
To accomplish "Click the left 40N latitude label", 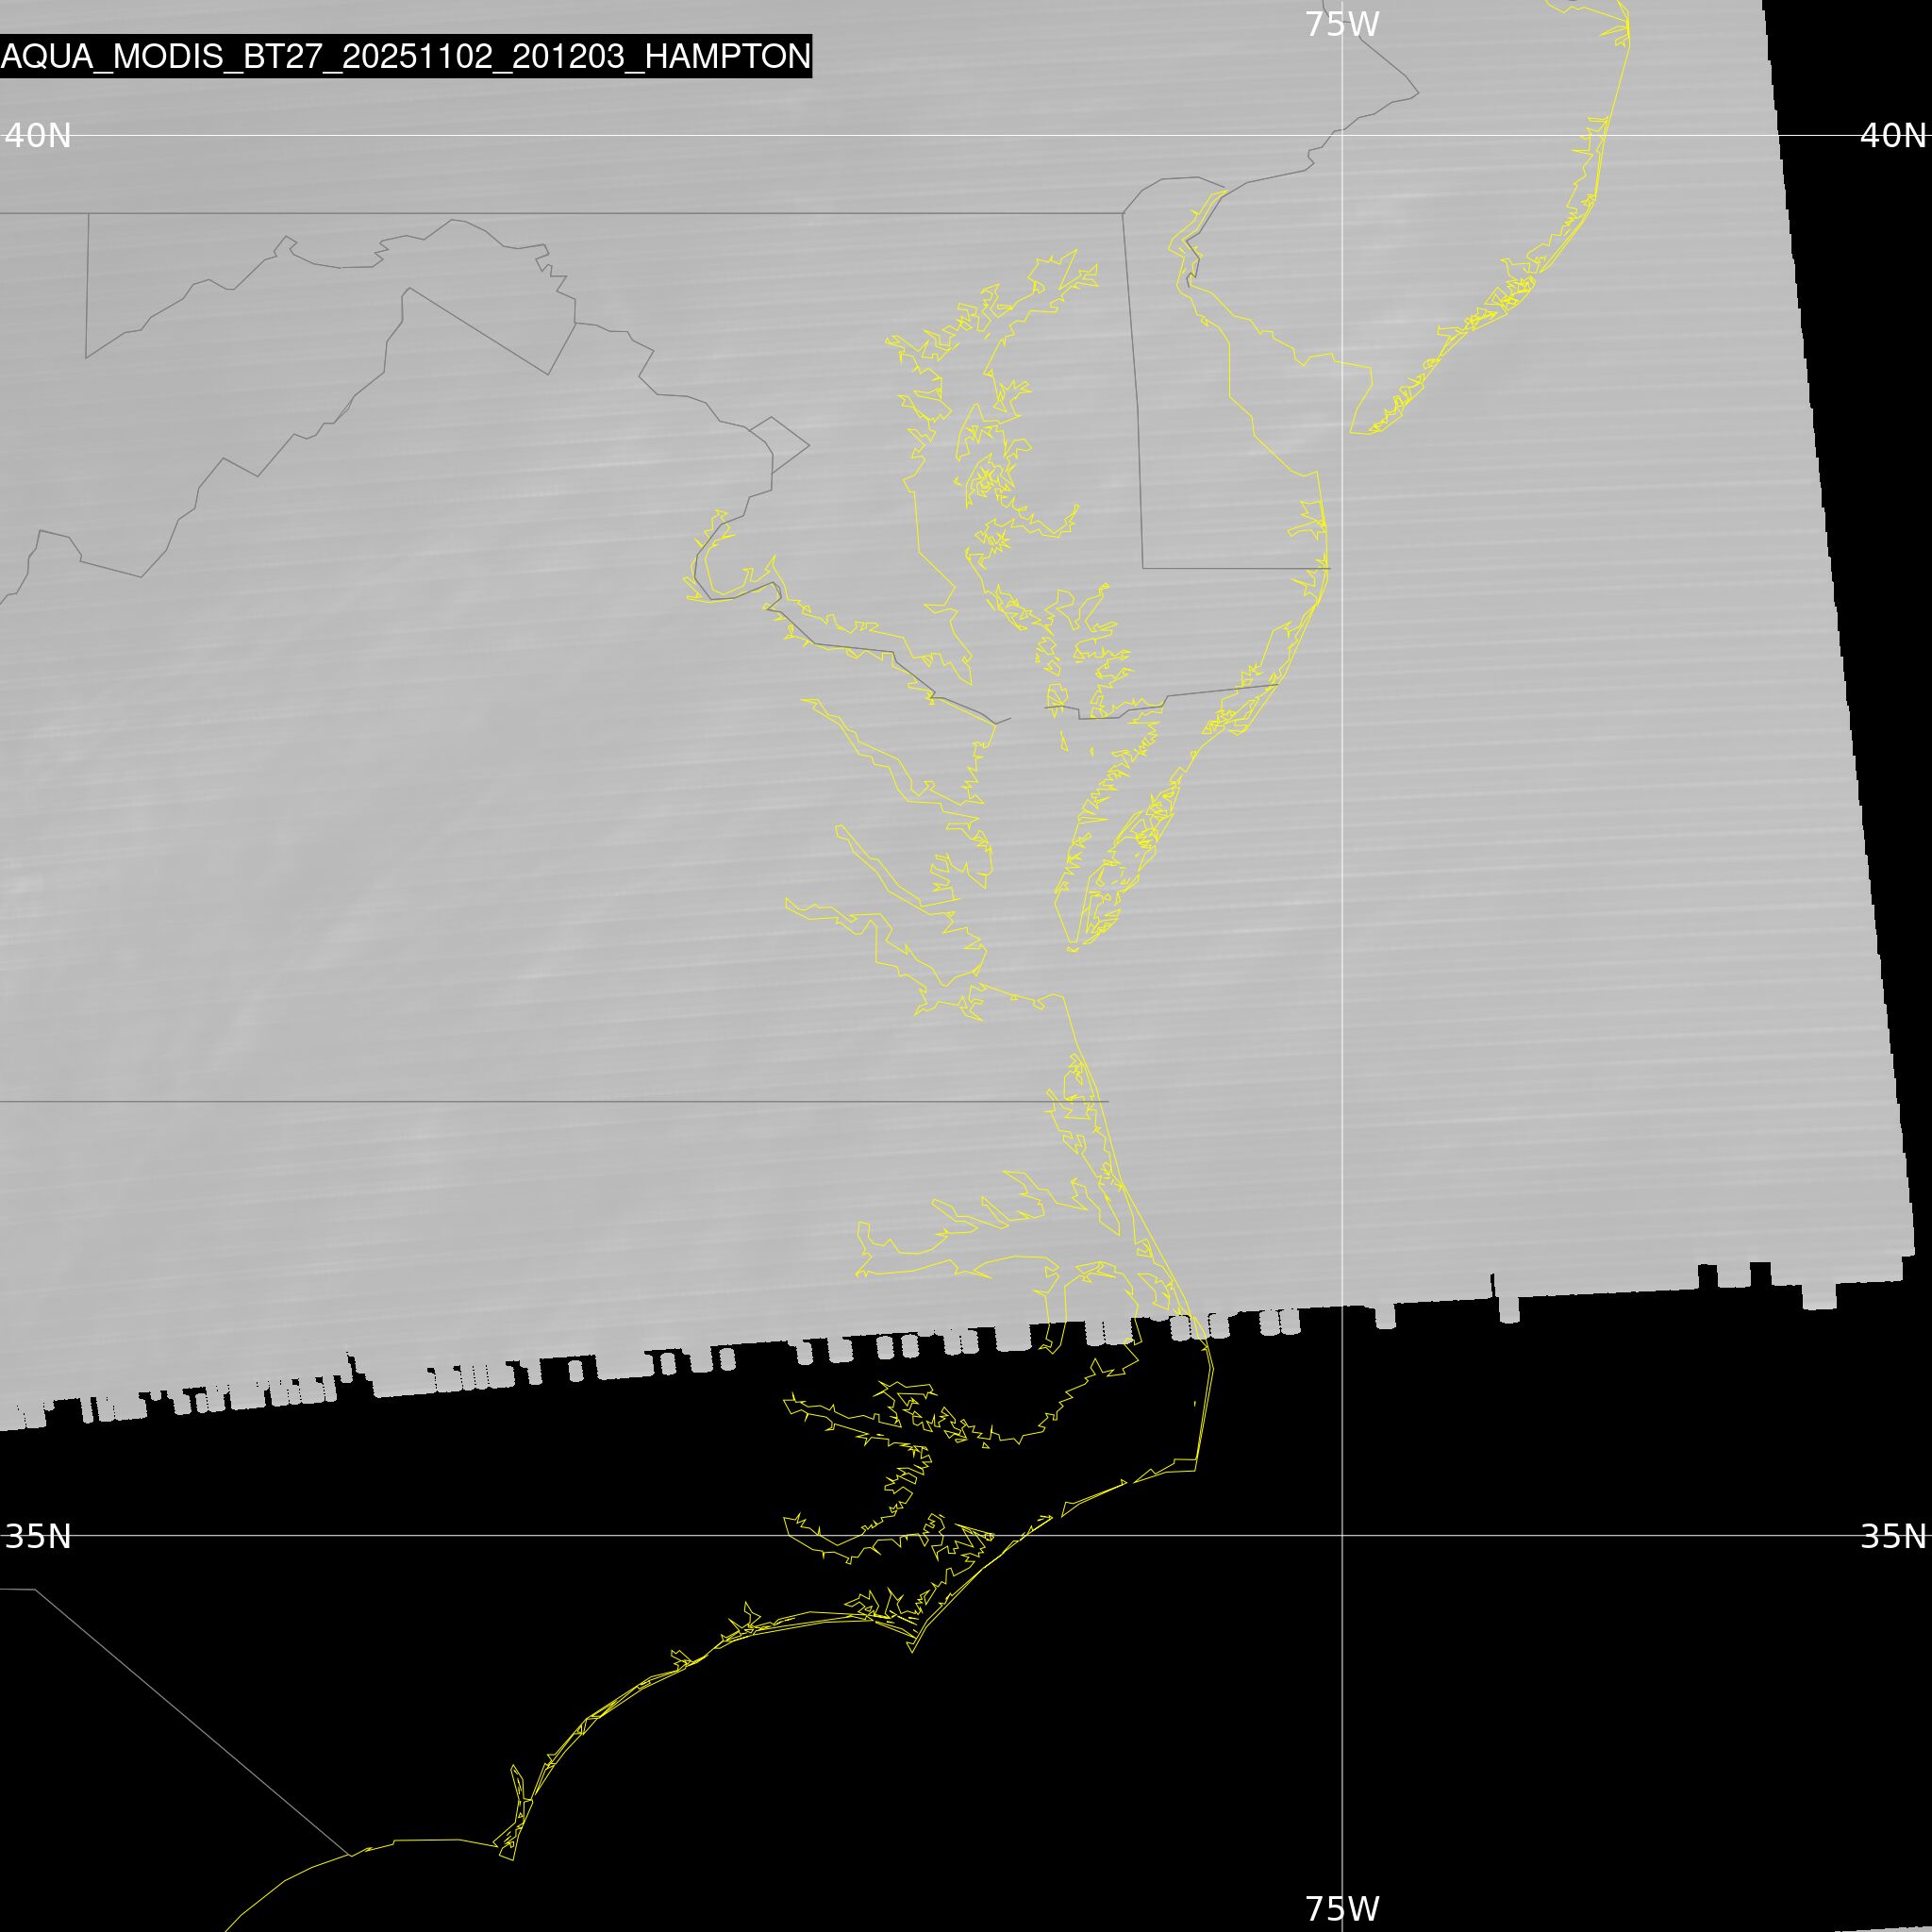I will tap(38, 135).
